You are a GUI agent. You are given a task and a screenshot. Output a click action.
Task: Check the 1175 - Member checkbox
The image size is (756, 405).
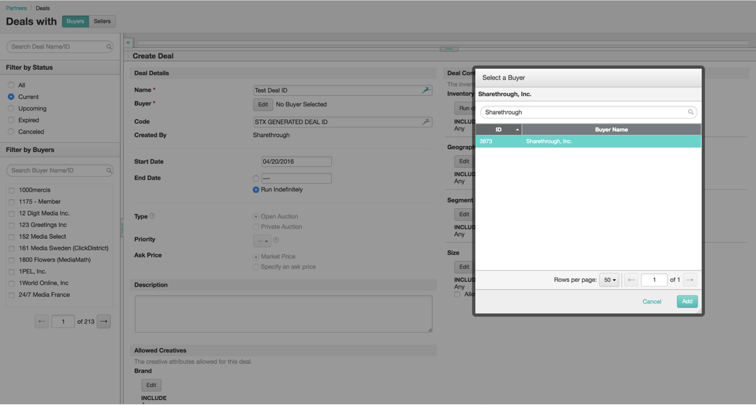tap(12, 202)
